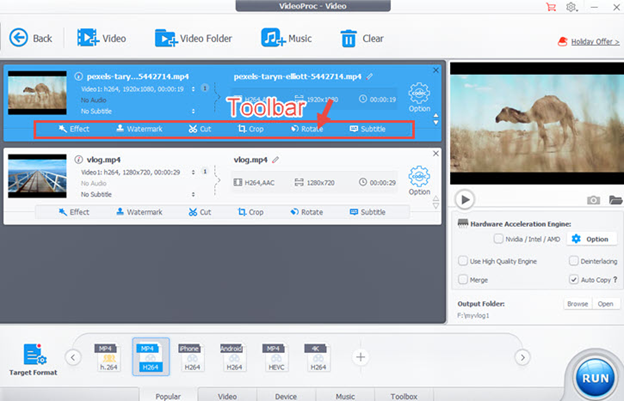
Task: Rename output pexels-taryn-elliott-5442714.mp4 with pencil
Action: pyautogui.click(x=370, y=76)
